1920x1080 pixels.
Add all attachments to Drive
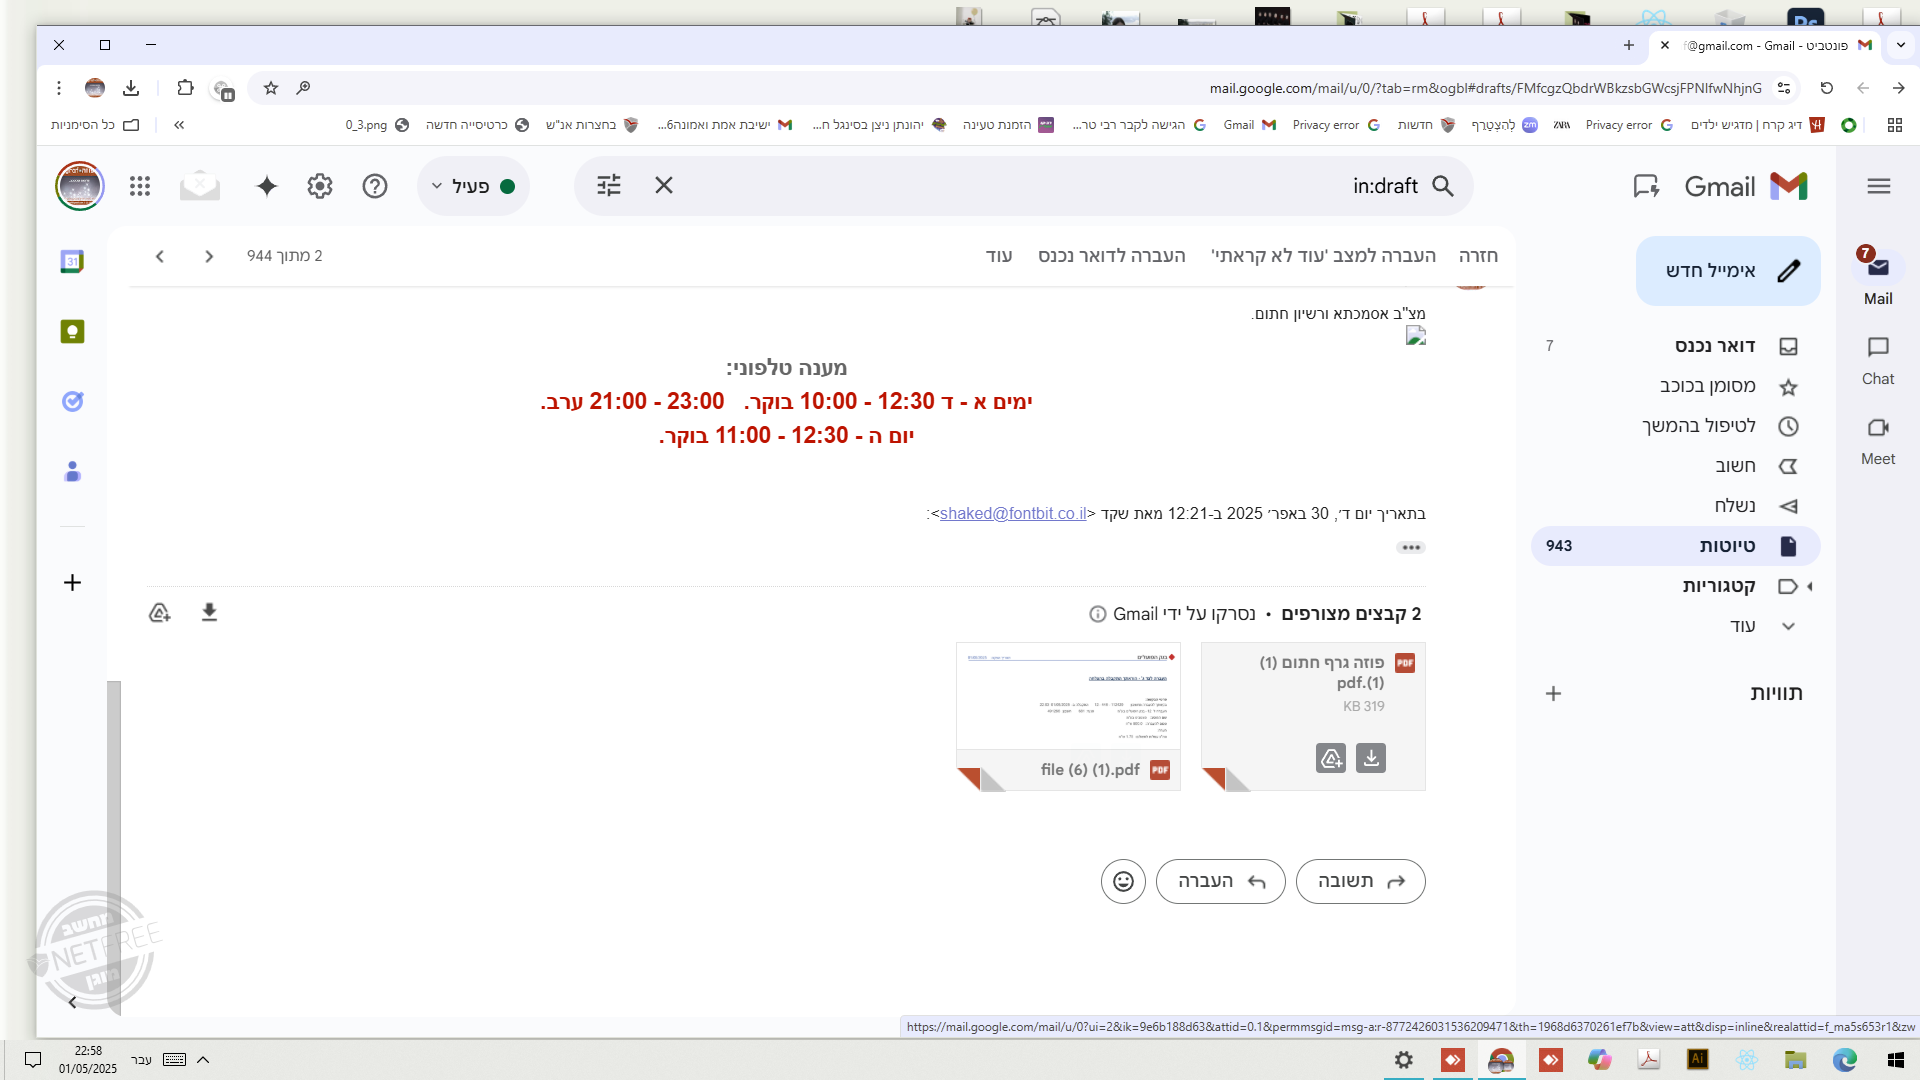[160, 613]
